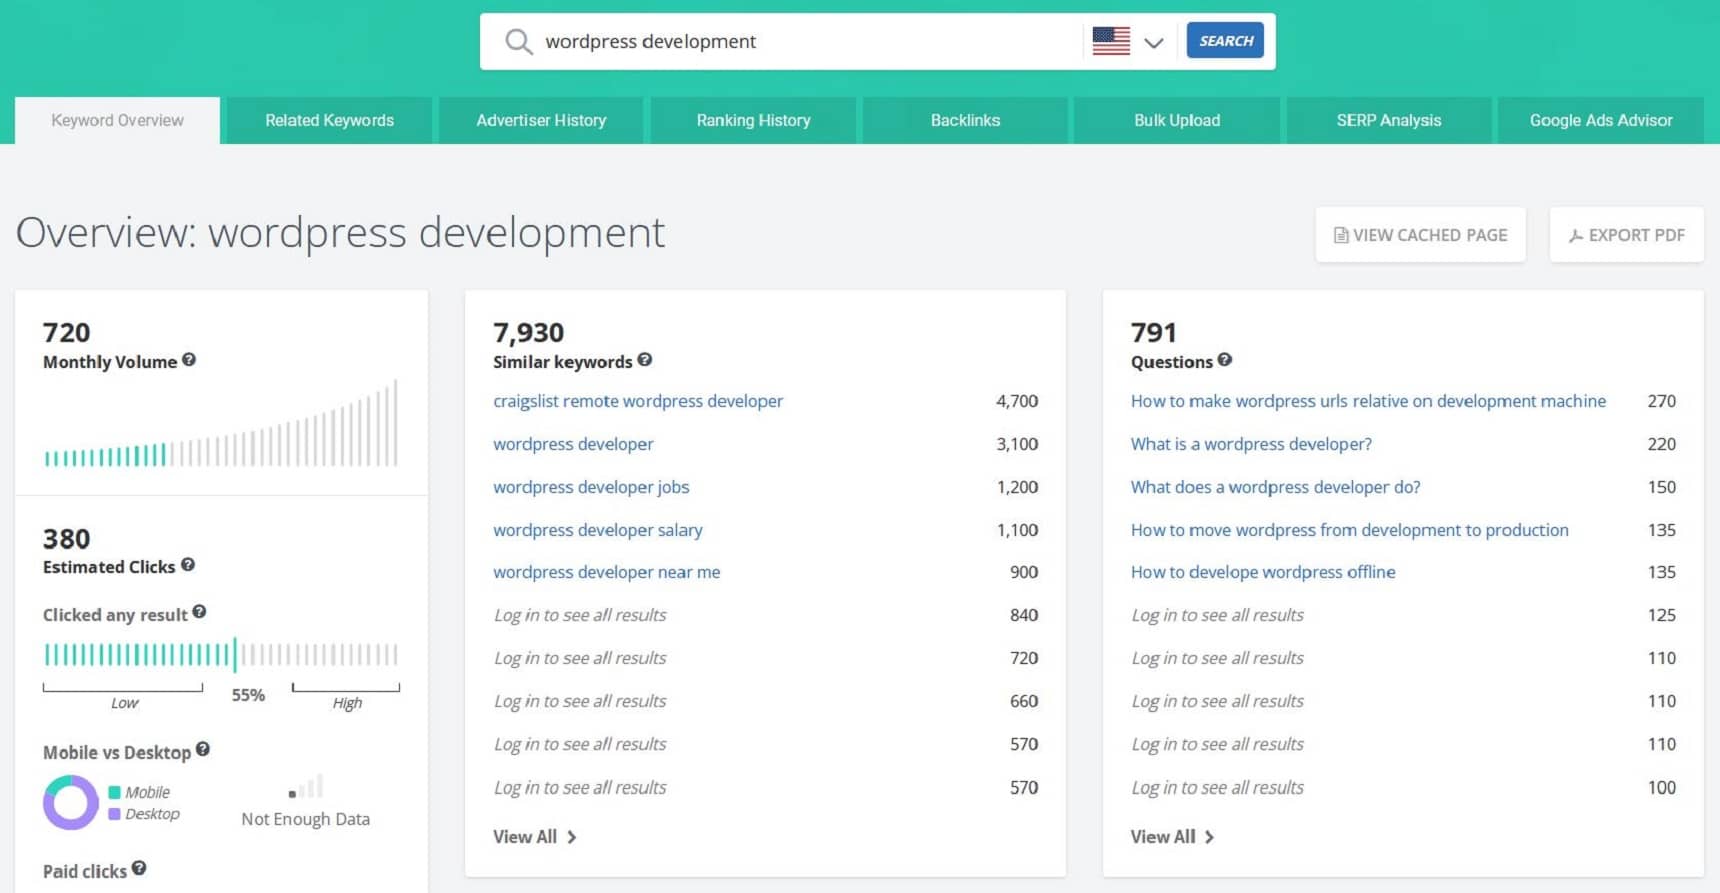Click Log in link beside question volume 125
The width and height of the screenshot is (1720, 893).
point(1217,615)
